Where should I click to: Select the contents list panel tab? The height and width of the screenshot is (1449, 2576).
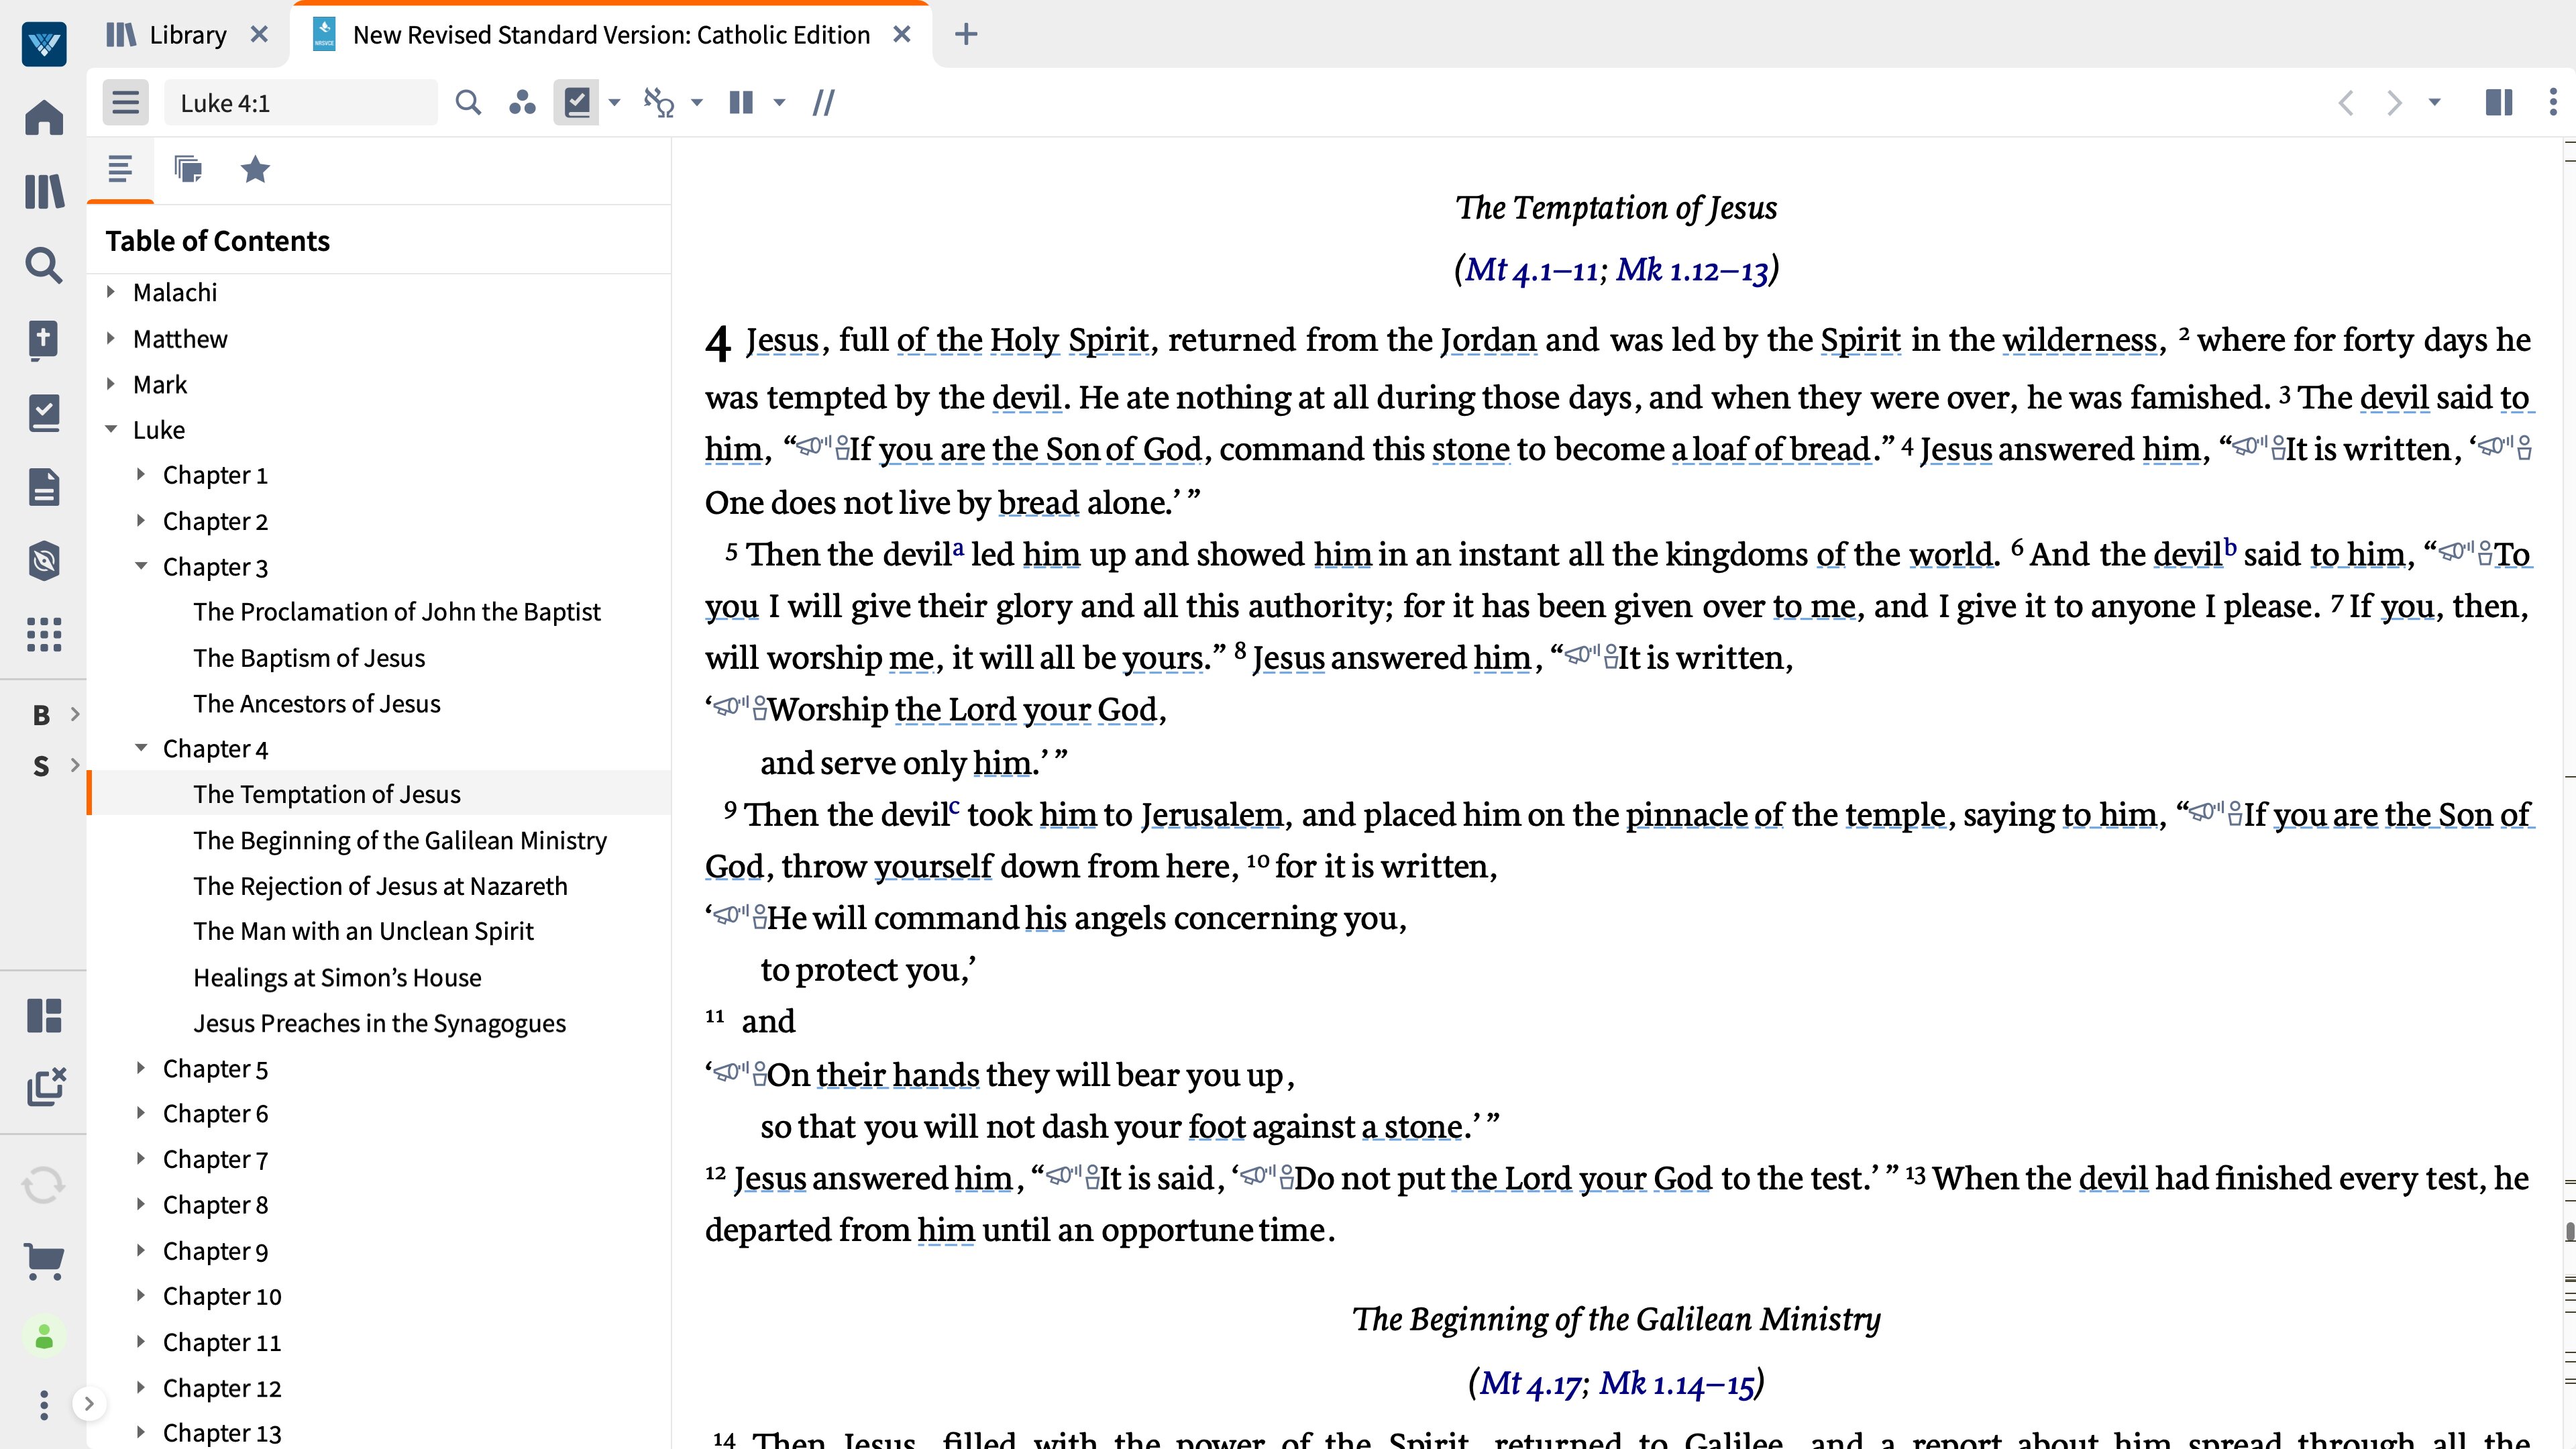point(120,169)
